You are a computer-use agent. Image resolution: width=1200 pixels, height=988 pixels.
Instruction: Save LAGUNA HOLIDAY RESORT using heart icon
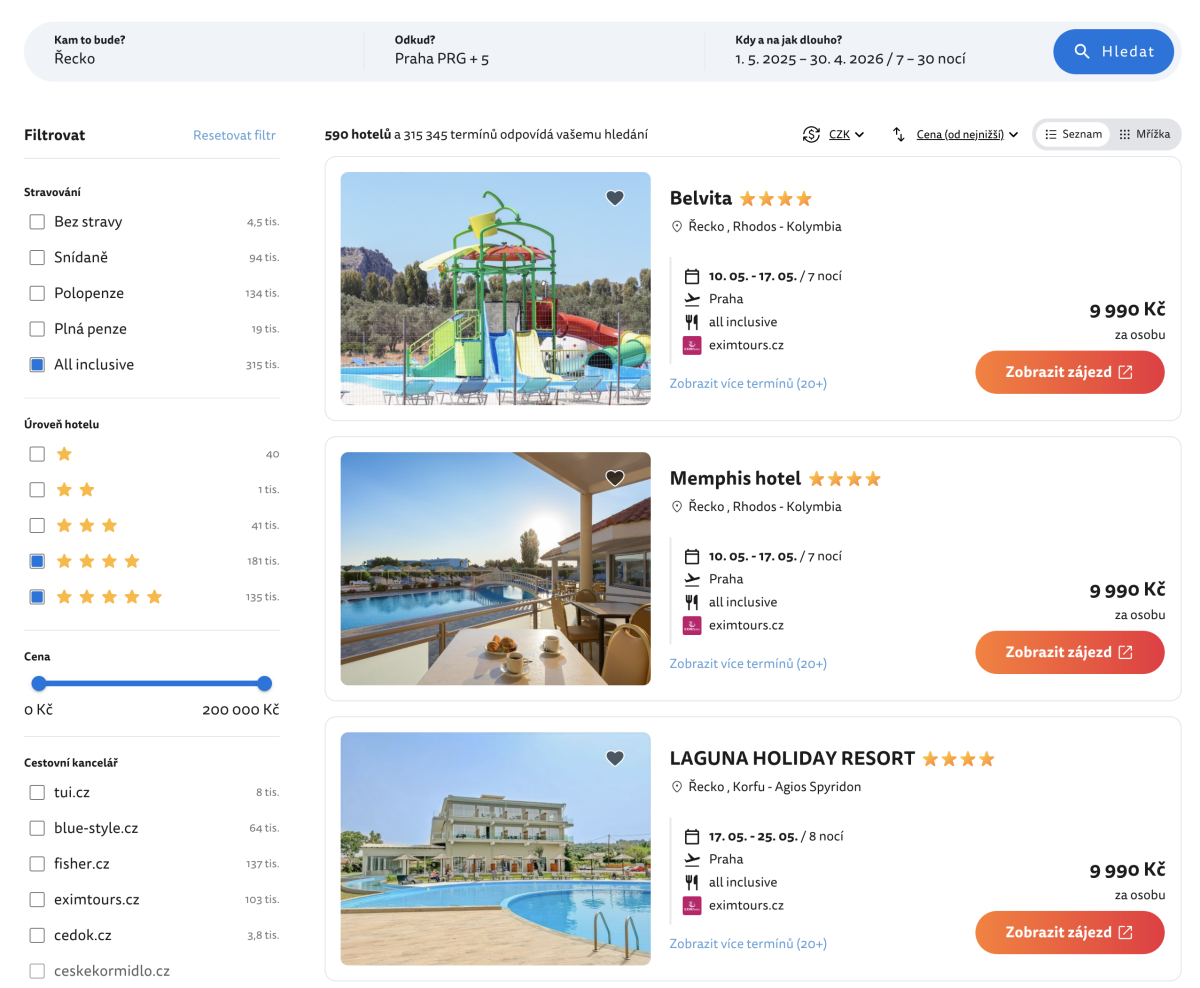pyautogui.click(x=615, y=758)
